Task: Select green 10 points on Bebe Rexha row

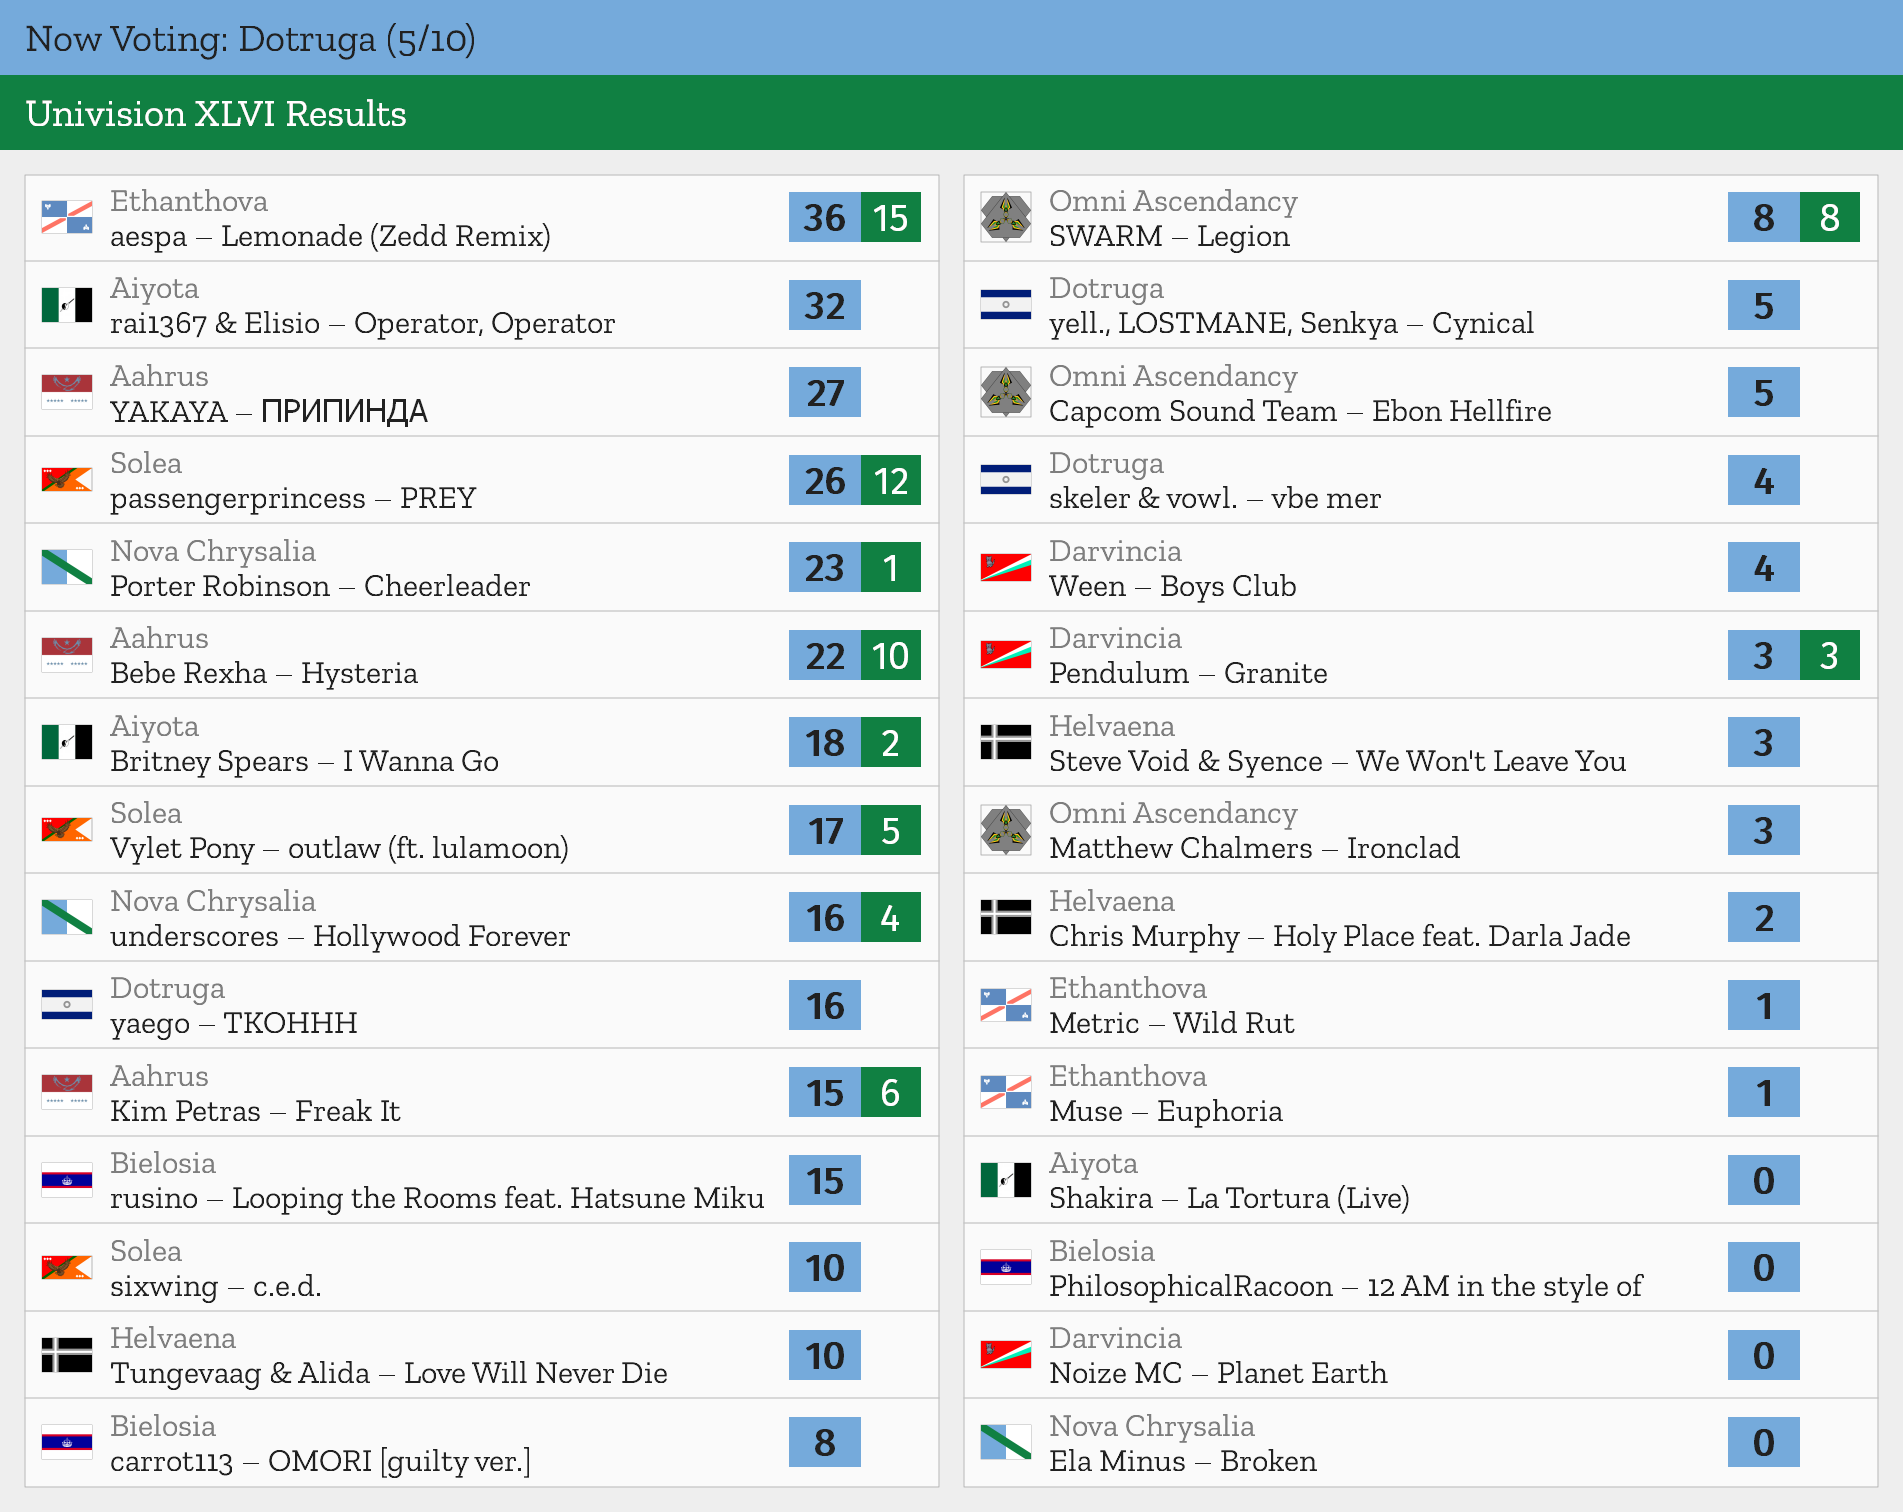Action: (891, 655)
